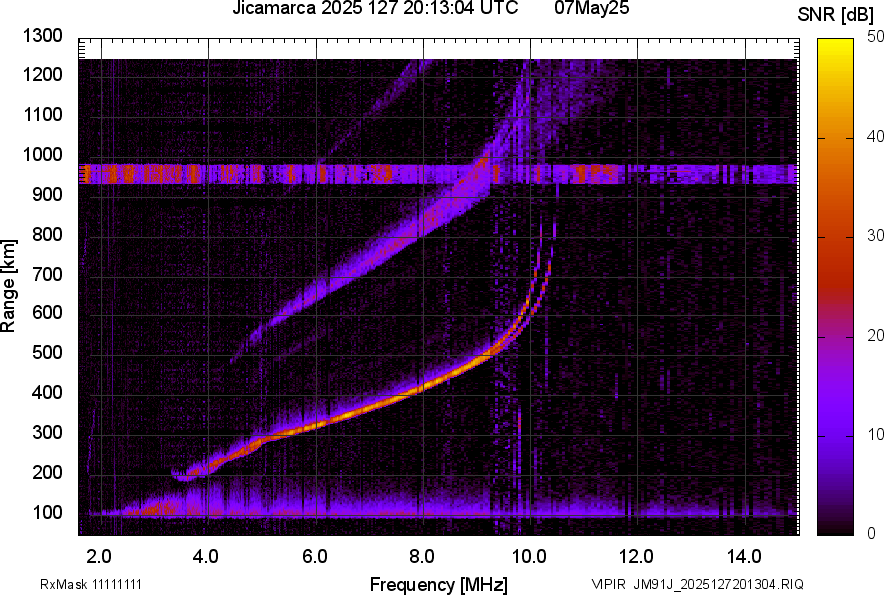Click range tick label '700'
The width and height of the screenshot is (884, 595).
click(x=47, y=274)
